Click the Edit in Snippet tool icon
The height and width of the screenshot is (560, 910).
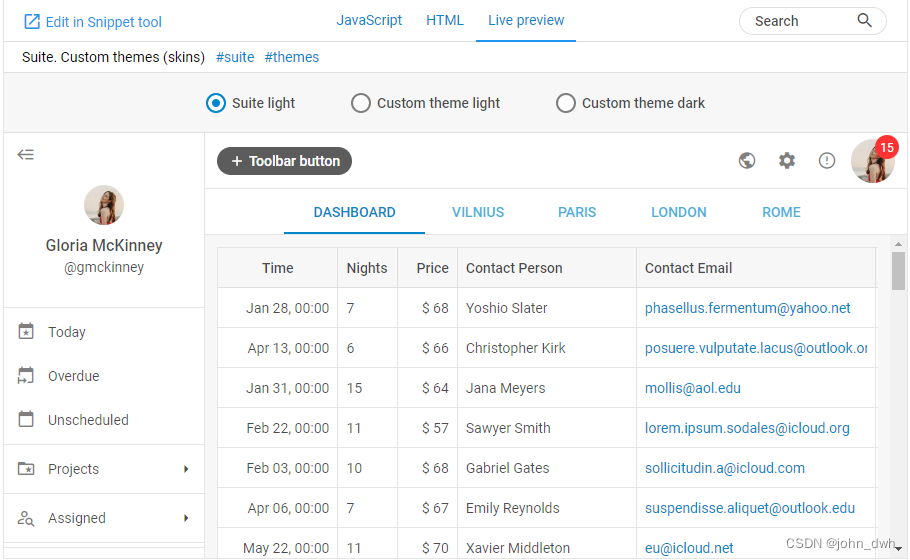(x=31, y=22)
